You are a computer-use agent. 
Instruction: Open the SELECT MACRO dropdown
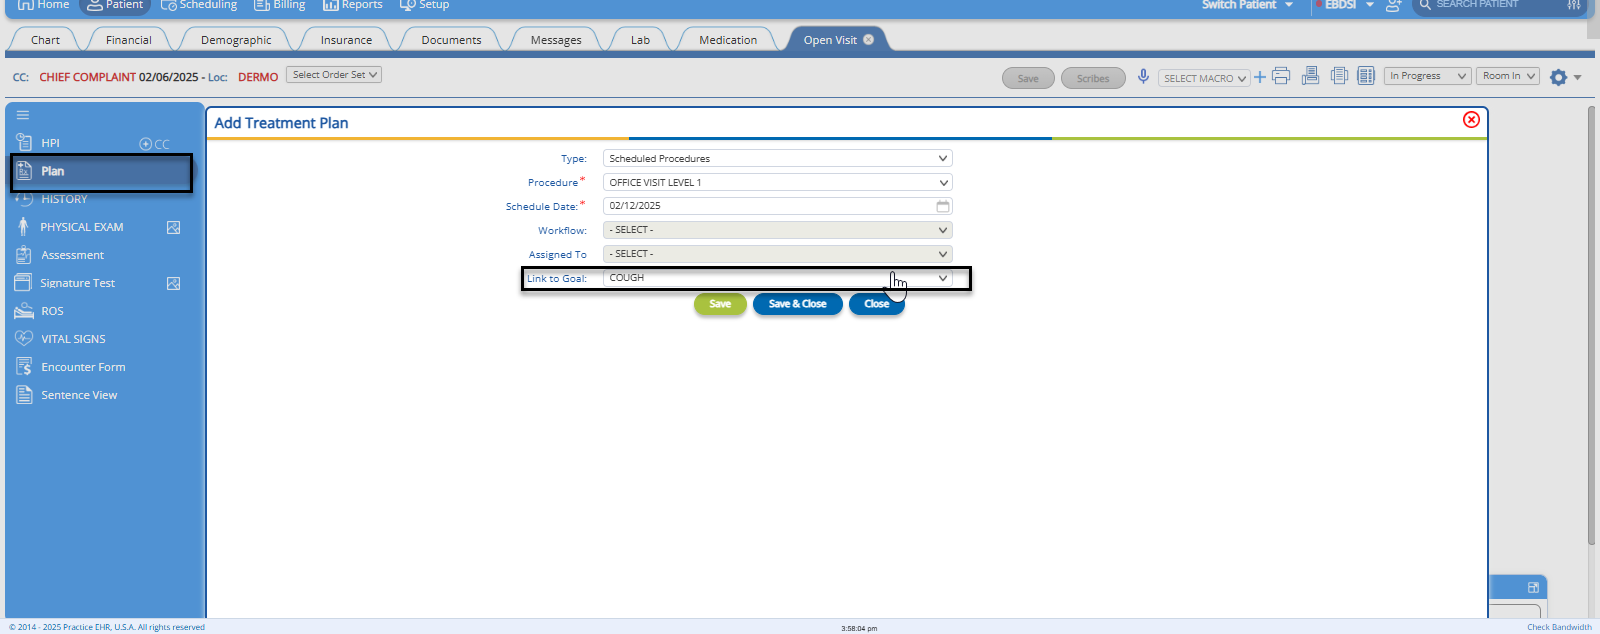coord(1204,78)
